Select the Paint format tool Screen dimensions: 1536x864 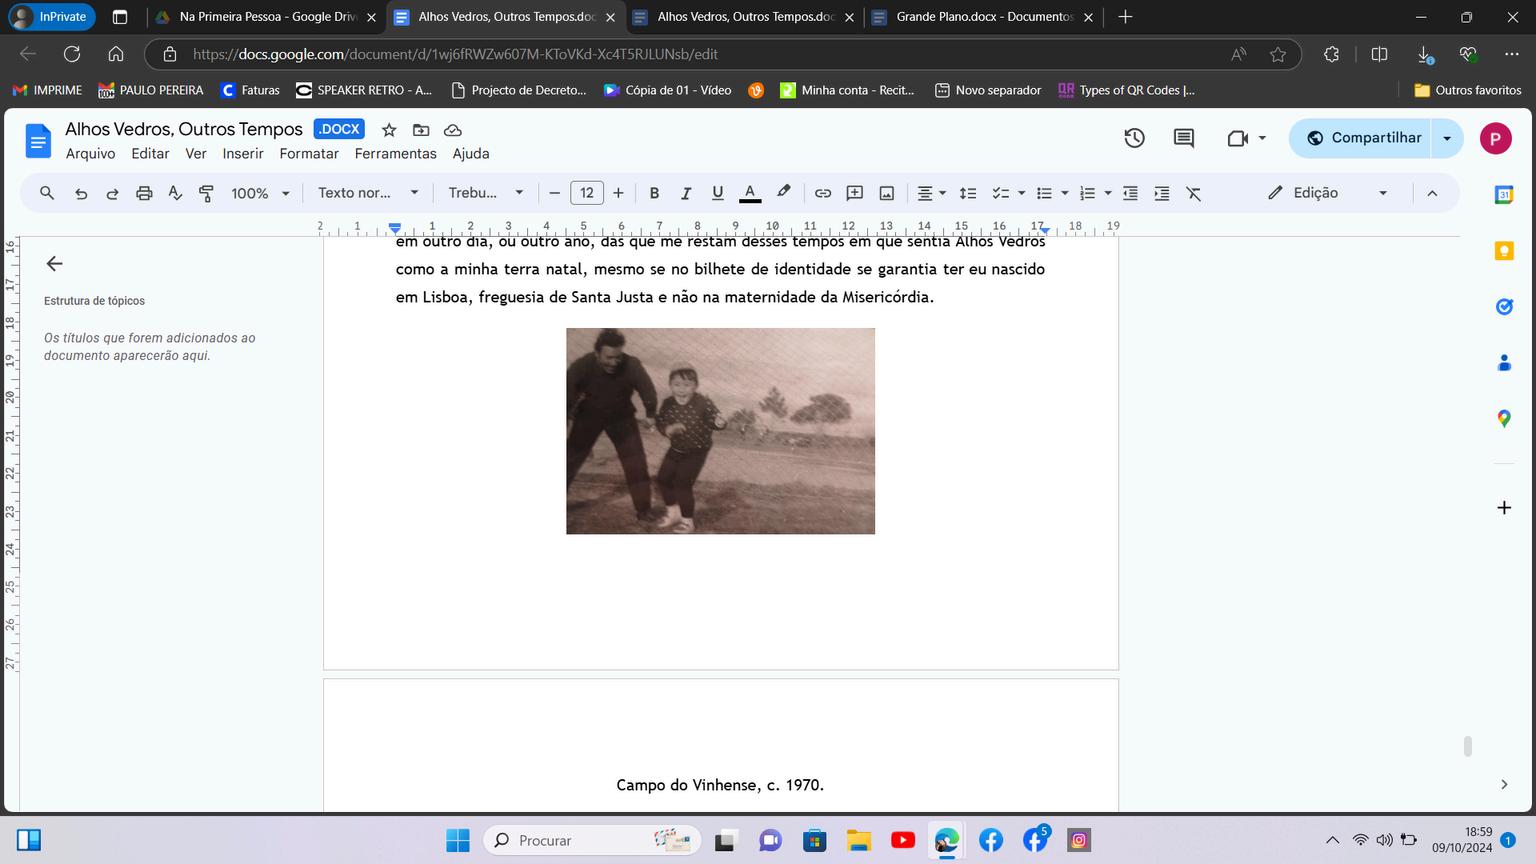point(207,193)
